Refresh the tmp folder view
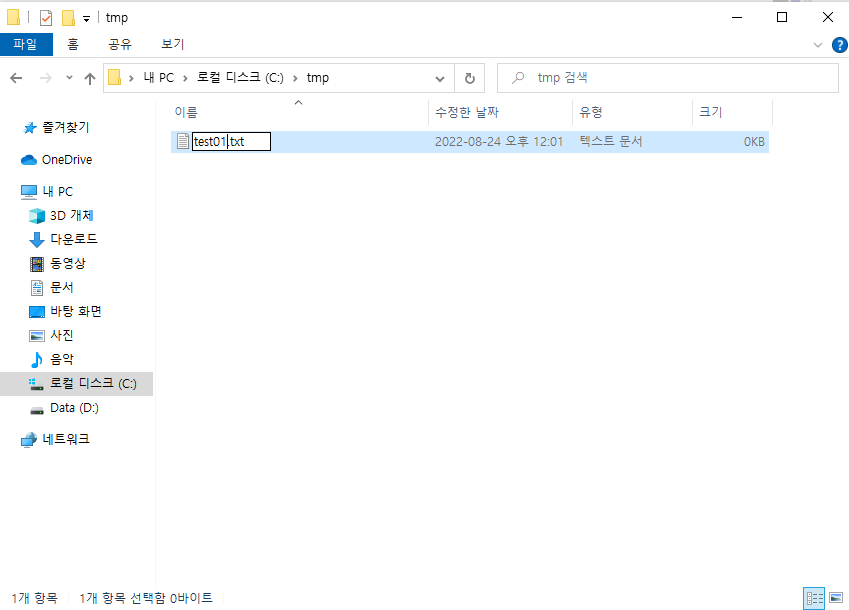Screen dimensions: 849x610 click(x=469, y=78)
